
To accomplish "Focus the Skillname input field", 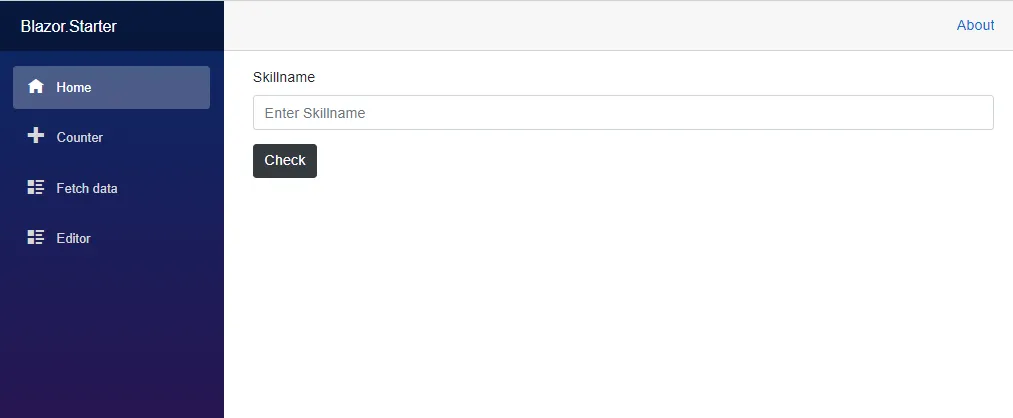I will 622,113.
